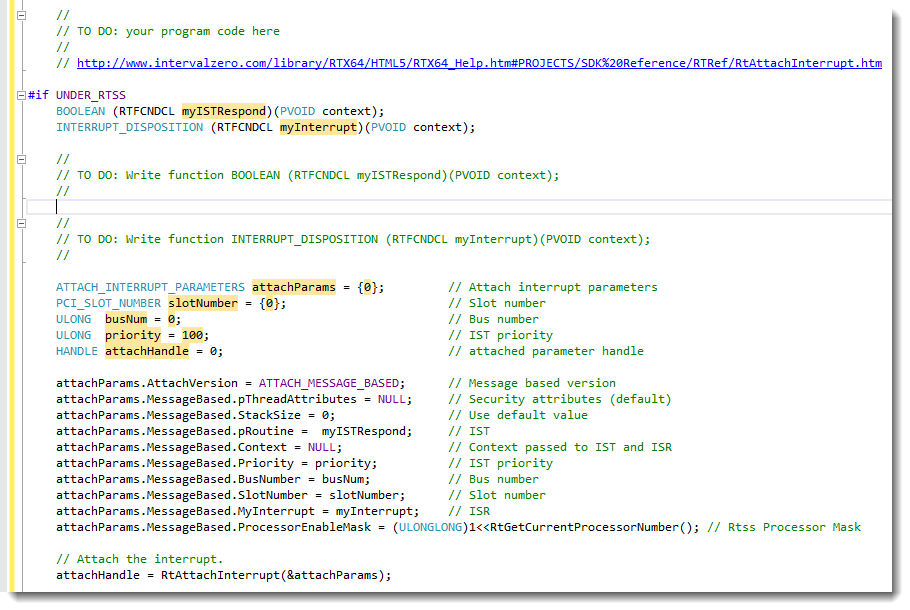
Task: Collapse the "your program code here" comment block
Action: click(21, 15)
